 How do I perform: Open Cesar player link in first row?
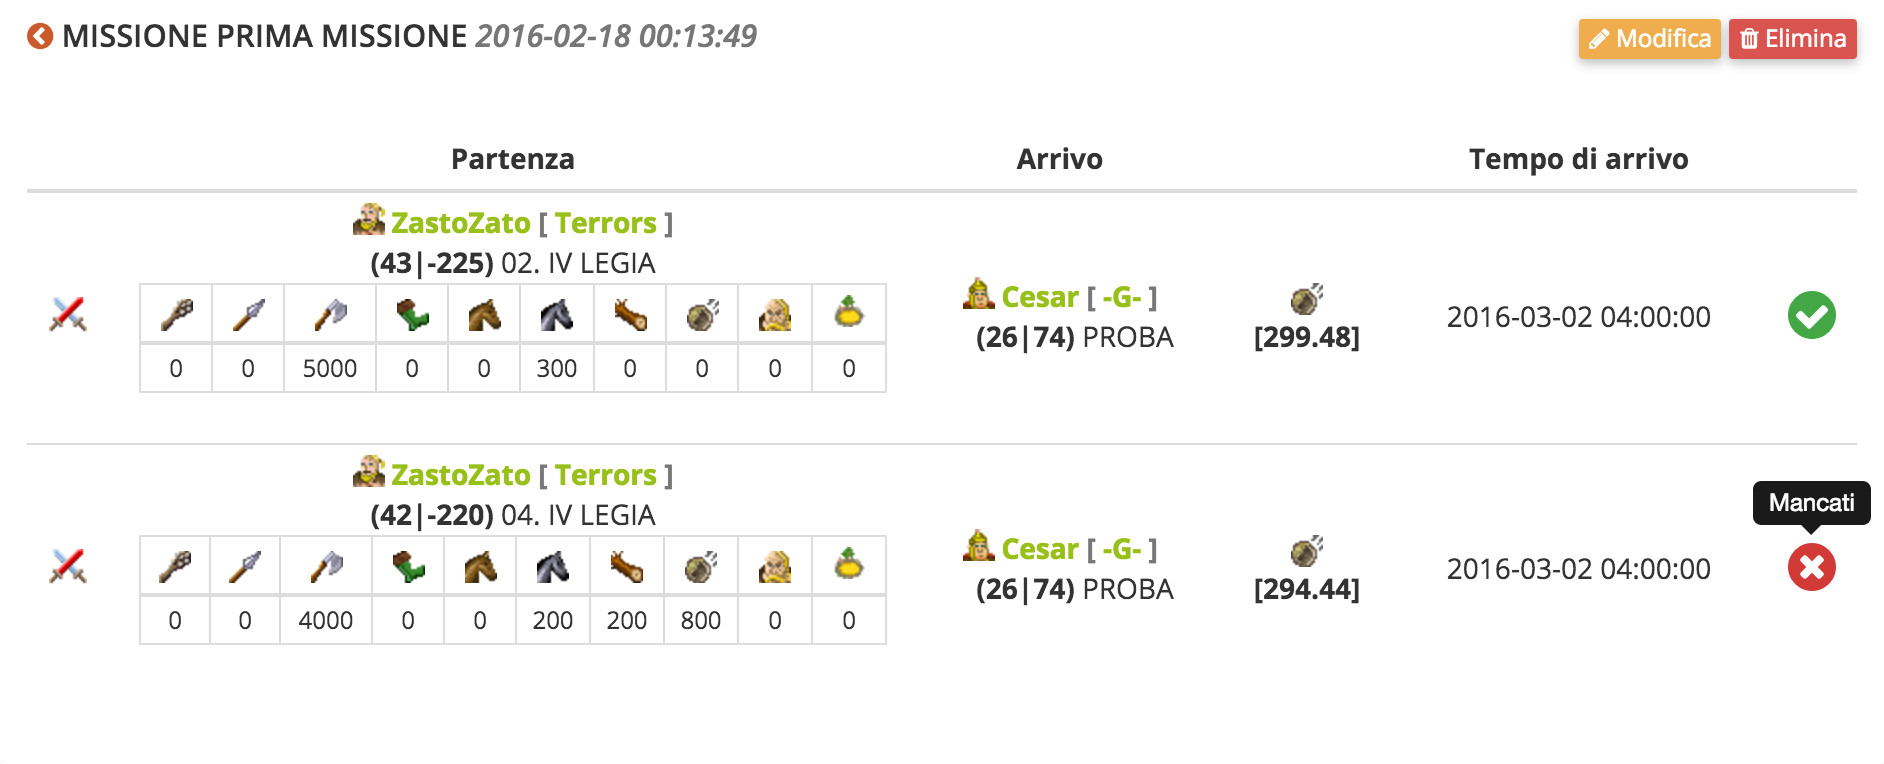point(1040,297)
